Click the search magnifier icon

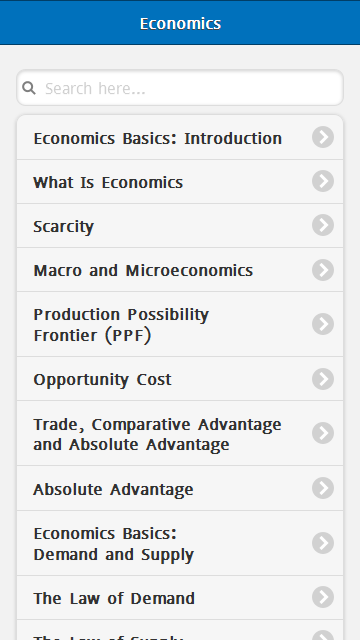point(29,87)
